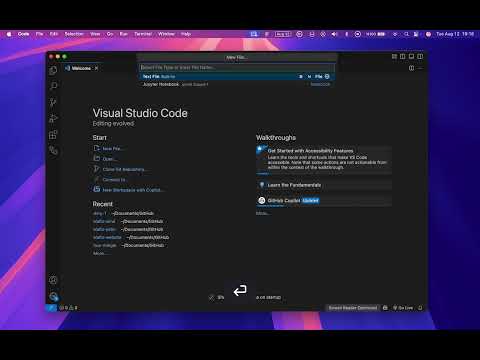Choose Jupyter Notebook in quick pick list
Viewport: 480px width, 360px height.
(x=237, y=84)
